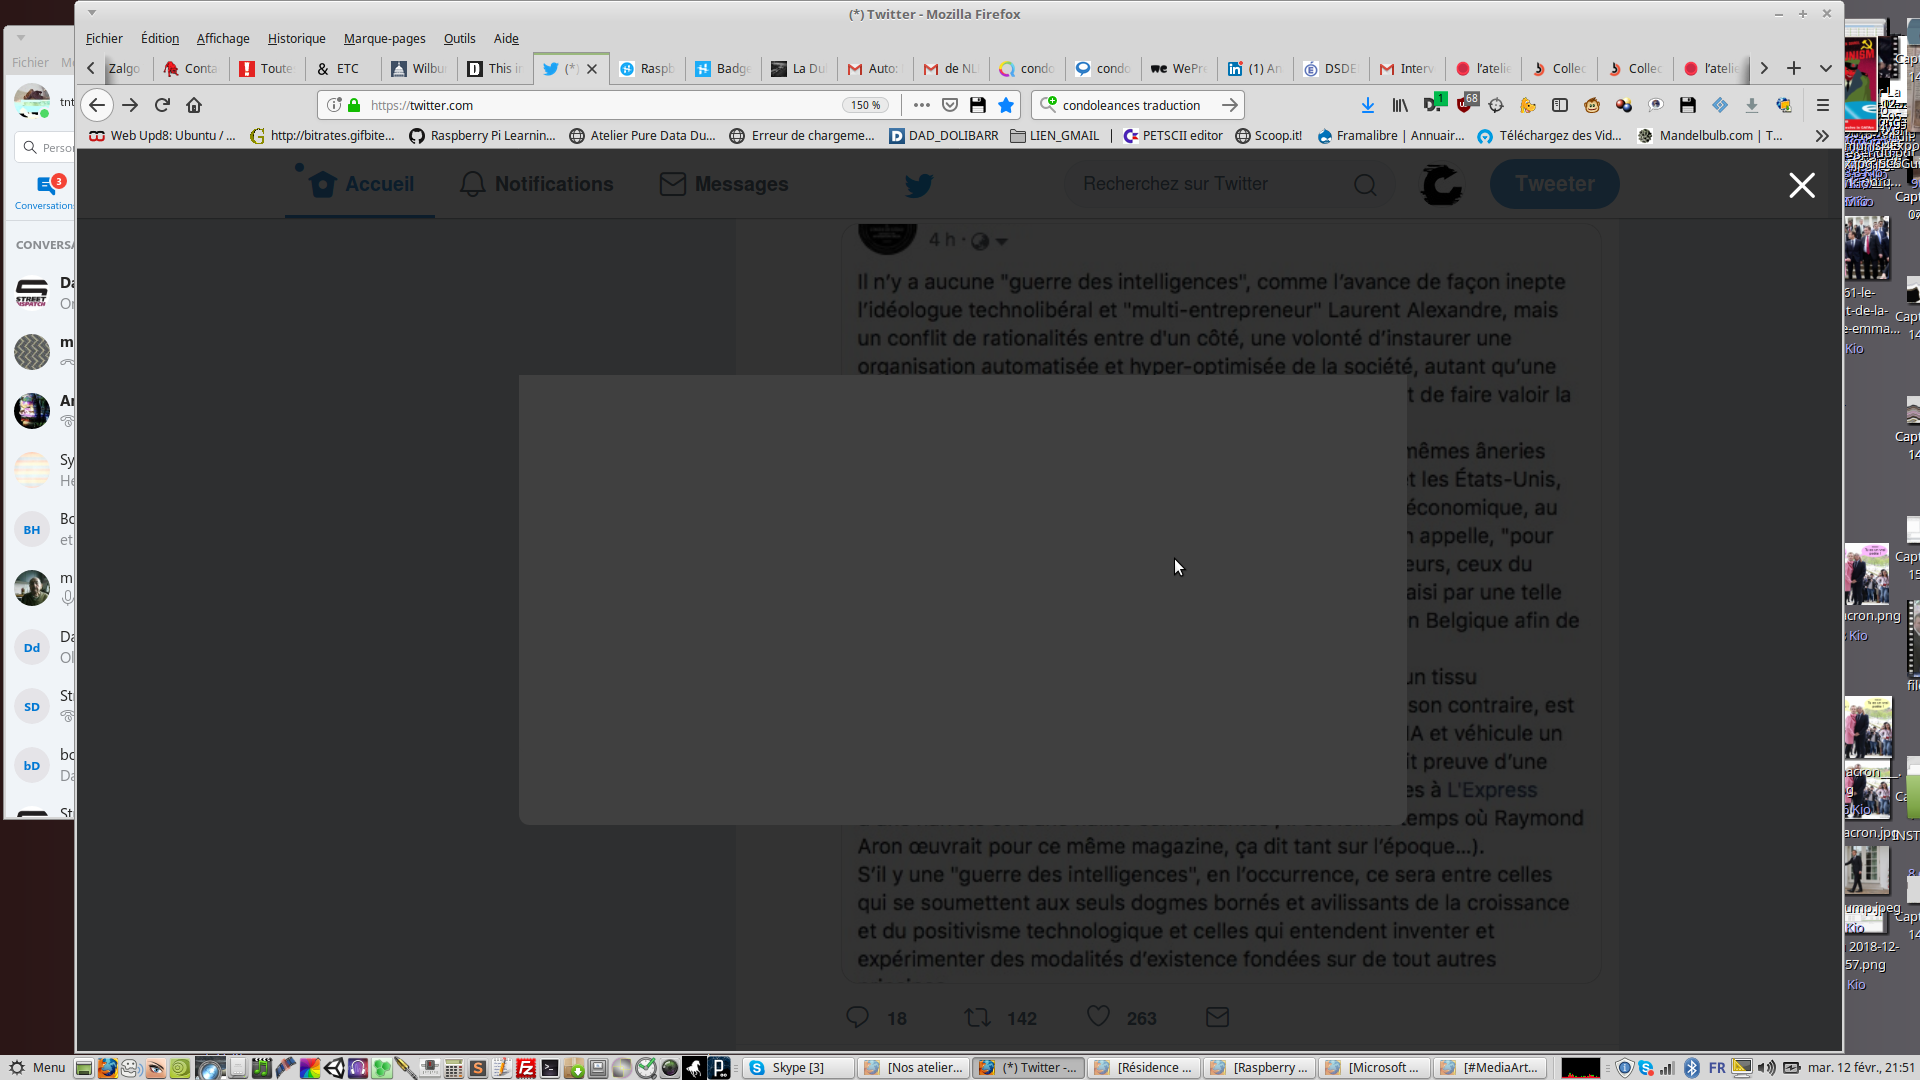This screenshot has width=1920, height=1080.
Task: Open the Notifications link
Action: (x=537, y=184)
